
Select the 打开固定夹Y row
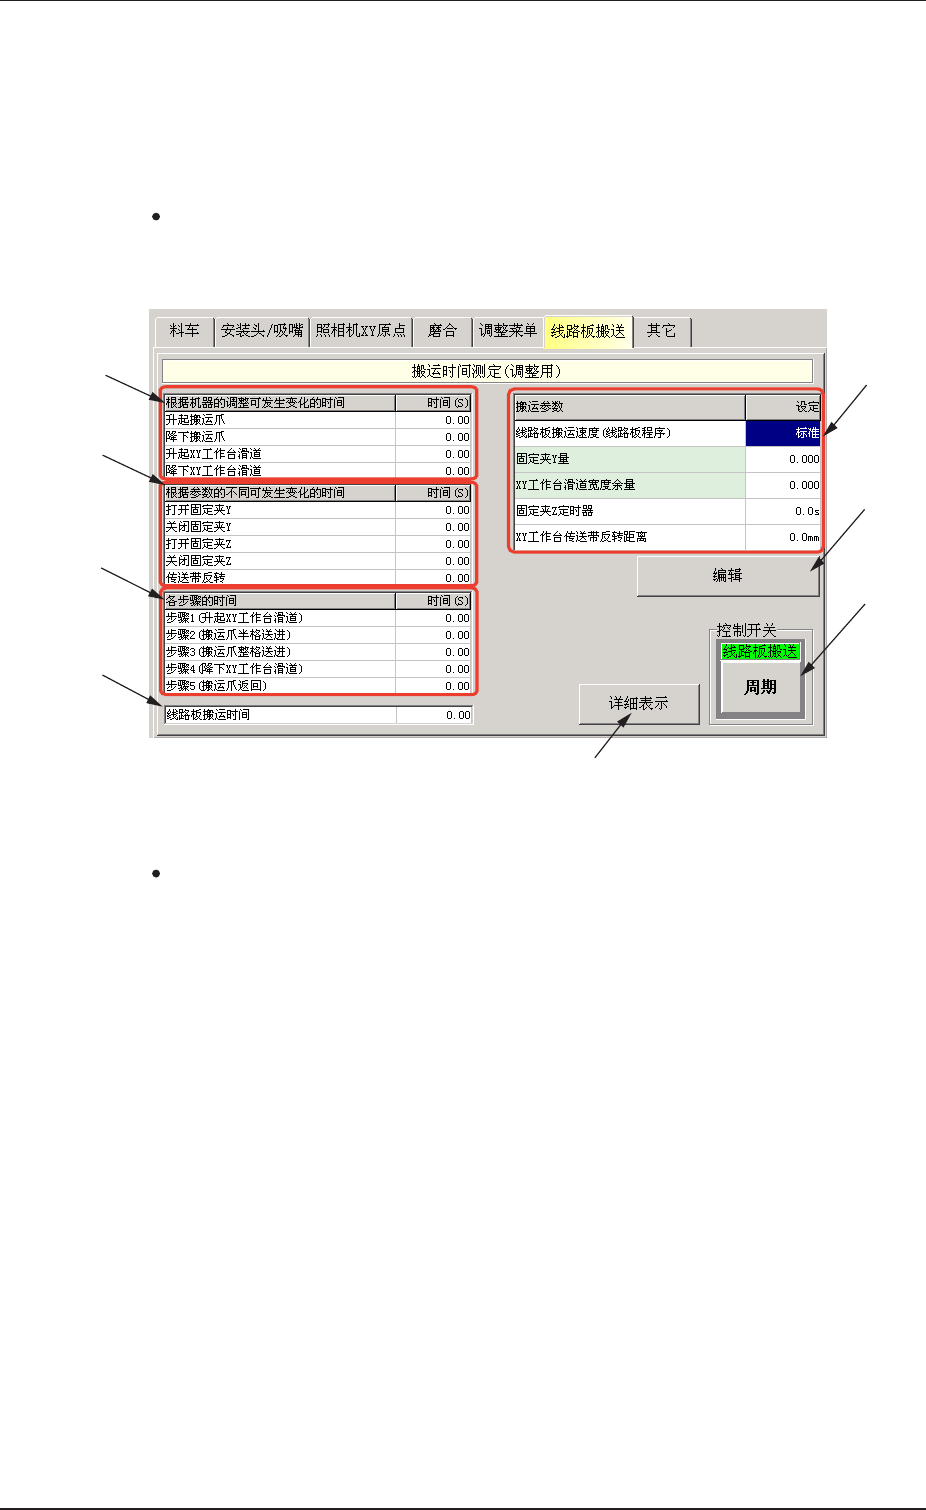[318, 510]
